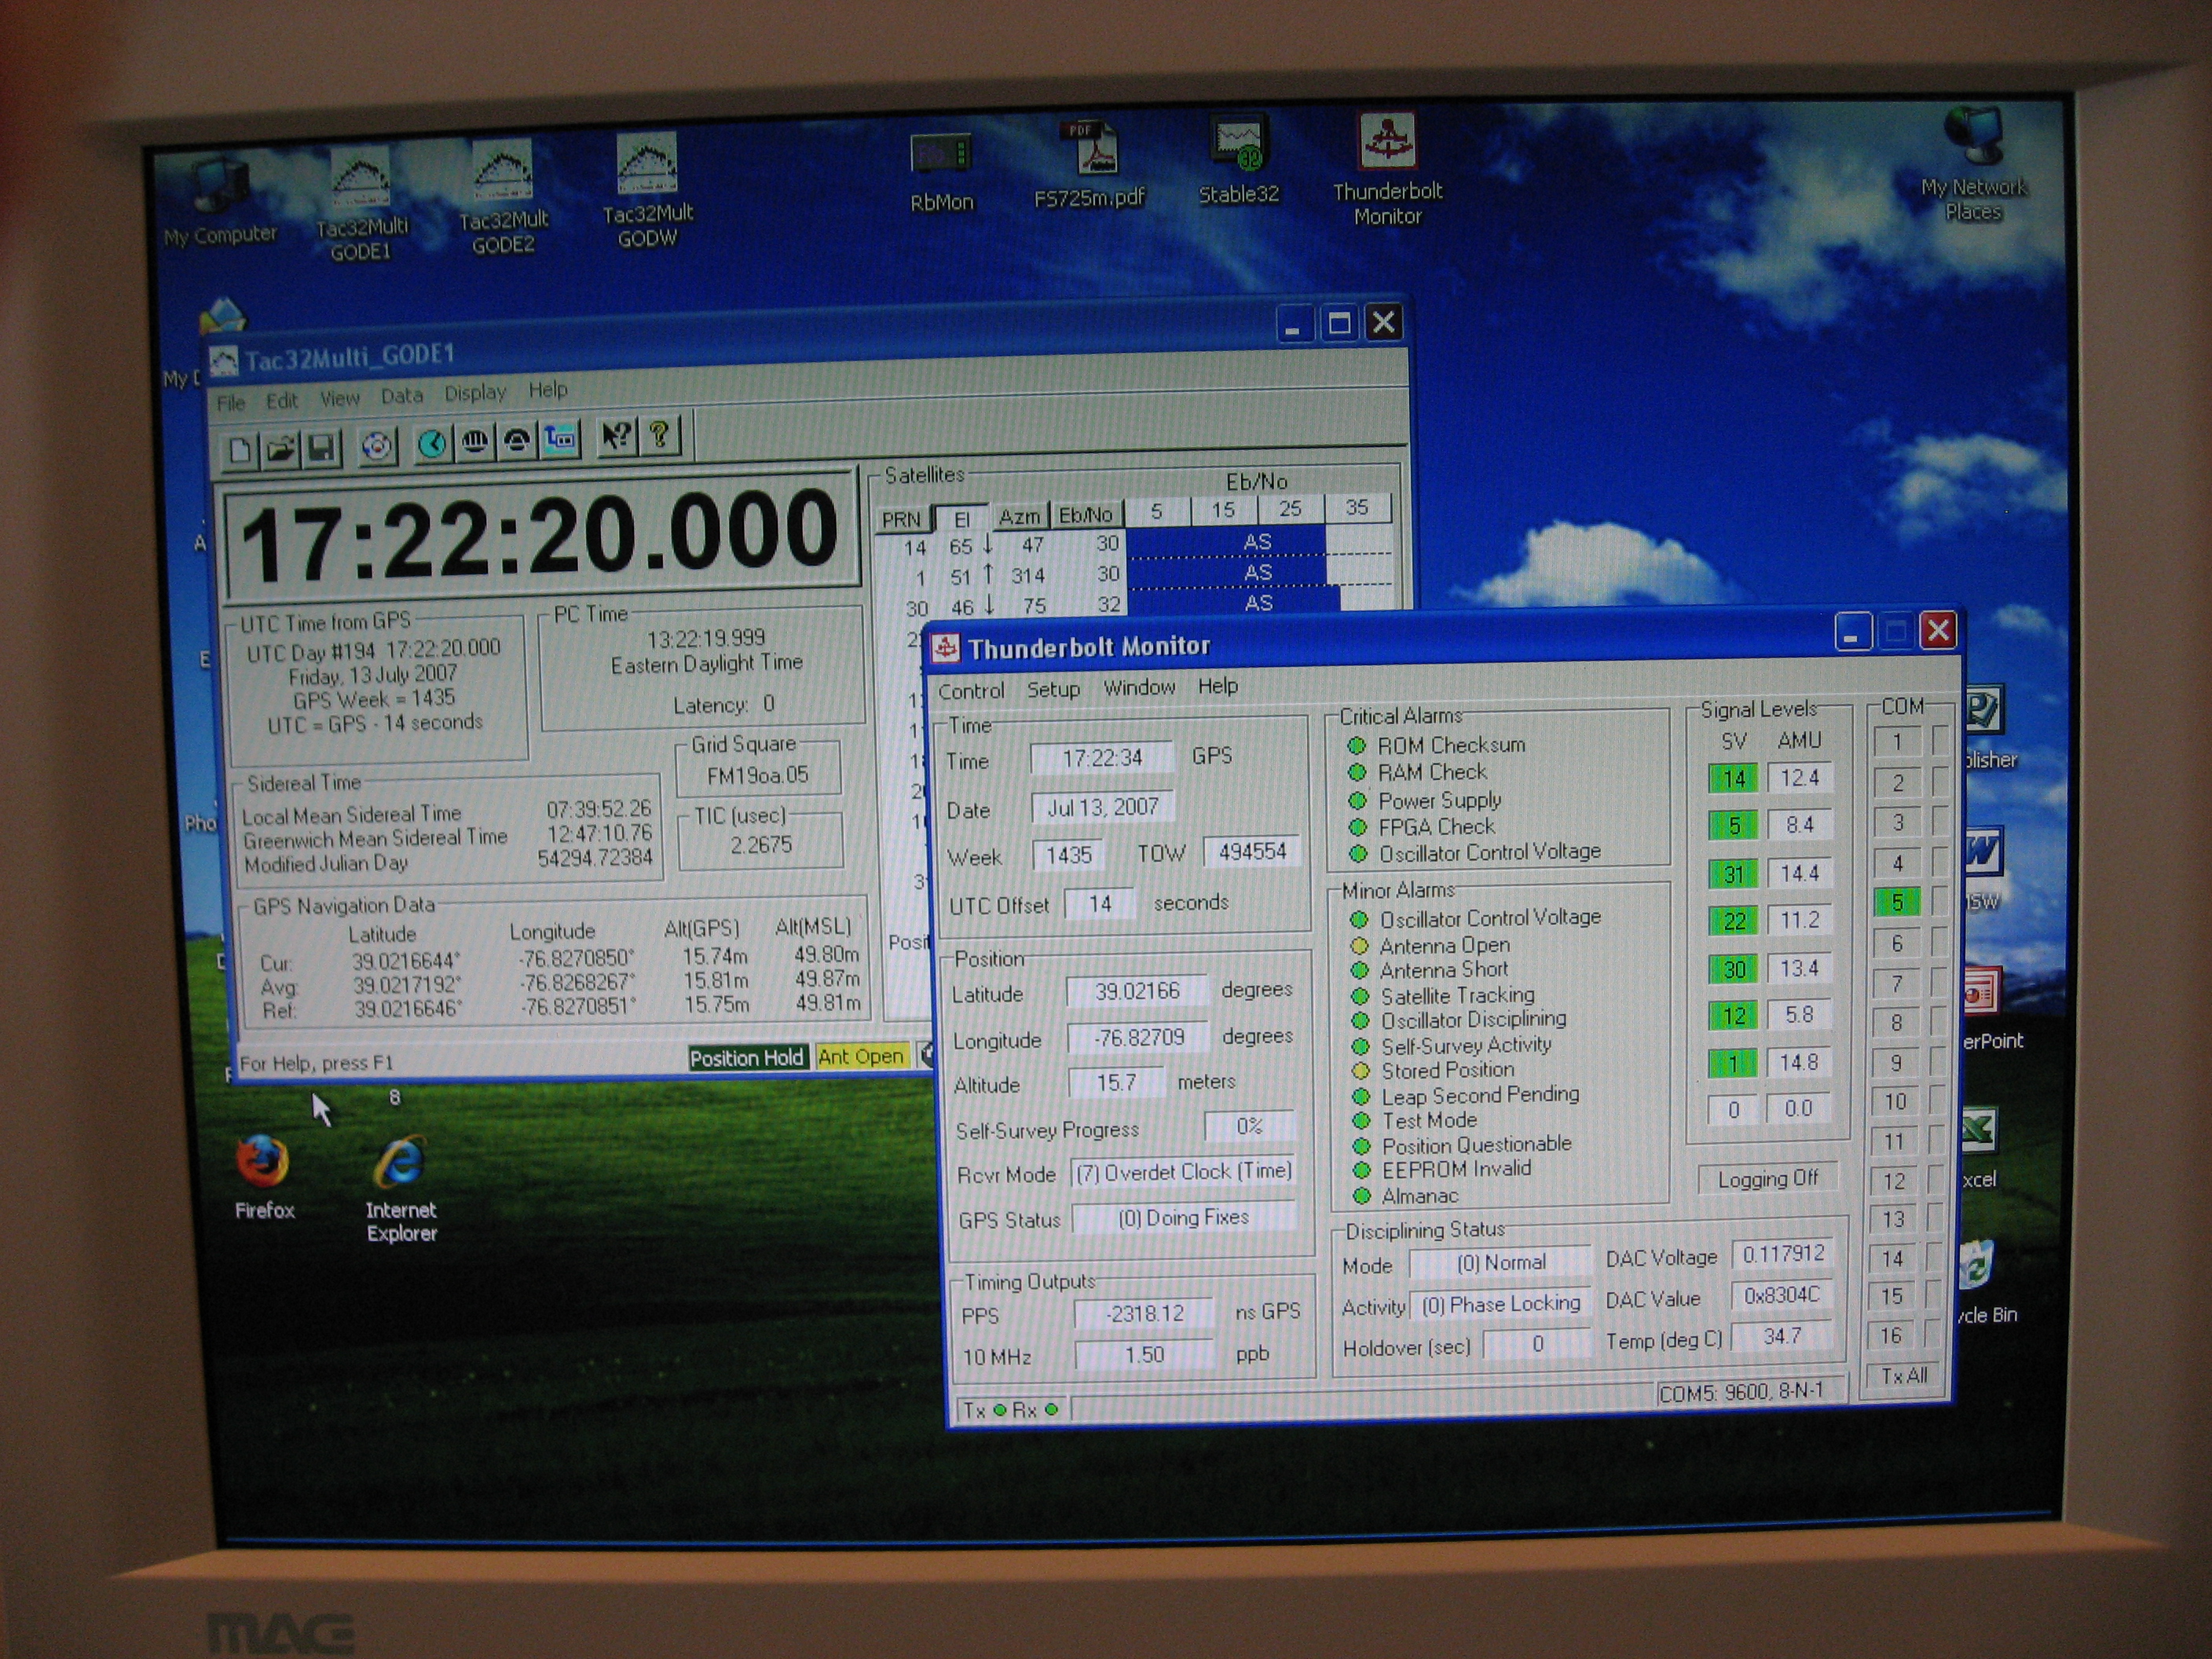Click the TOW value 494554
2212x1659 pixels.
[1252, 852]
